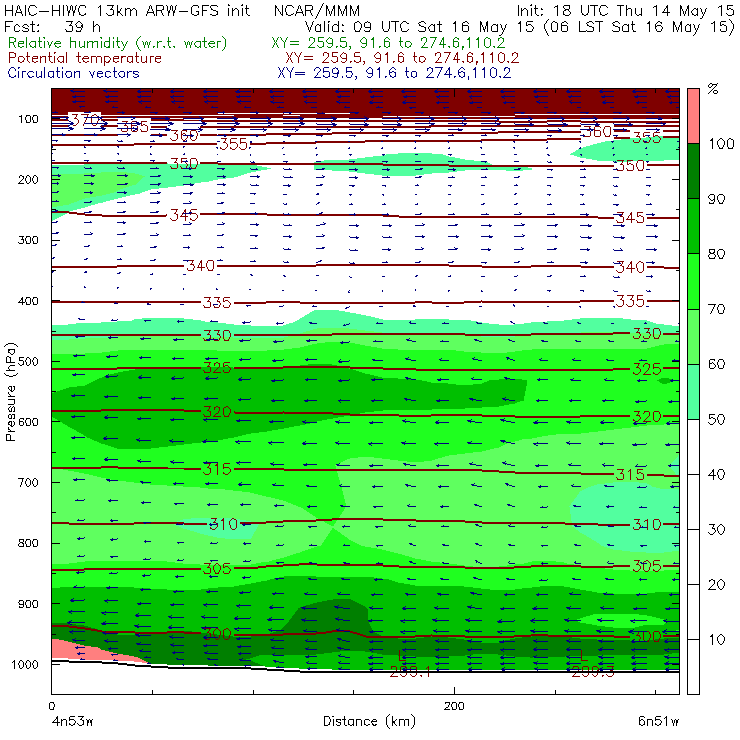Screen dimensions: 740x740
Task: Click the '80' colorbar label
Action: (716, 254)
